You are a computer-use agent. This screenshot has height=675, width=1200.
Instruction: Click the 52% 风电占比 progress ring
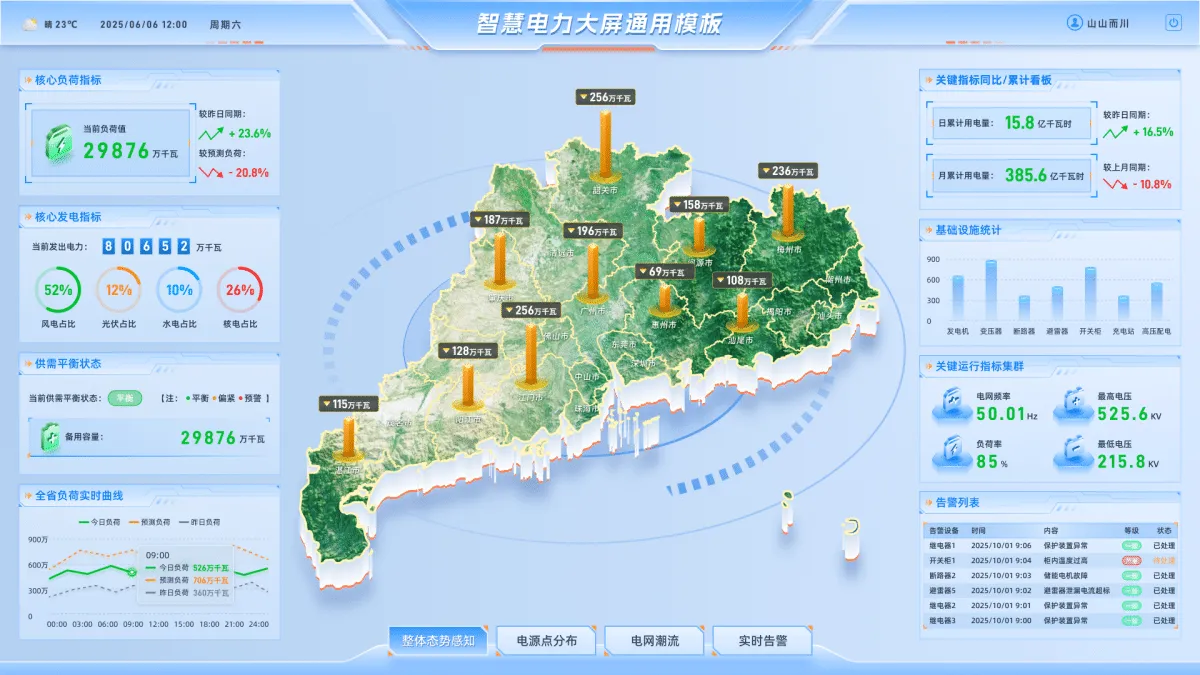tap(58, 290)
